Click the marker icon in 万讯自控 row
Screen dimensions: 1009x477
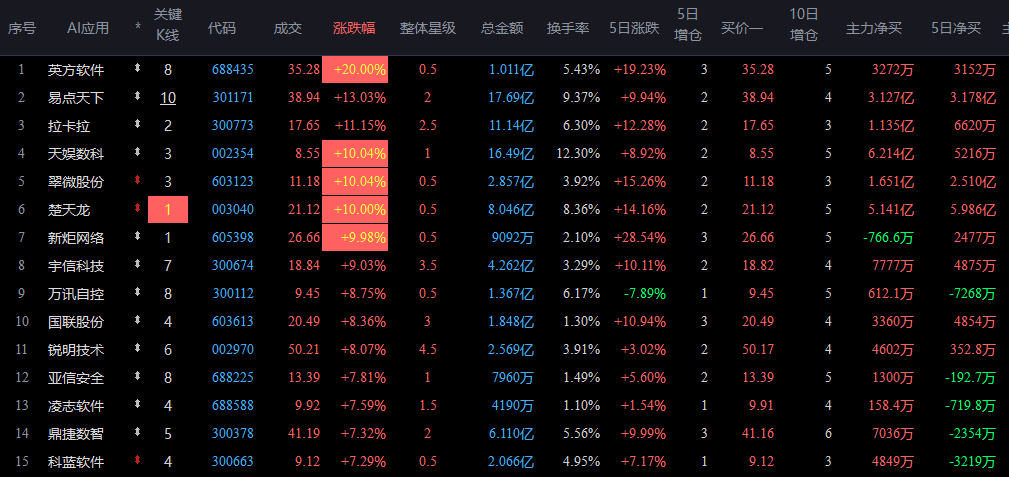pos(137,292)
